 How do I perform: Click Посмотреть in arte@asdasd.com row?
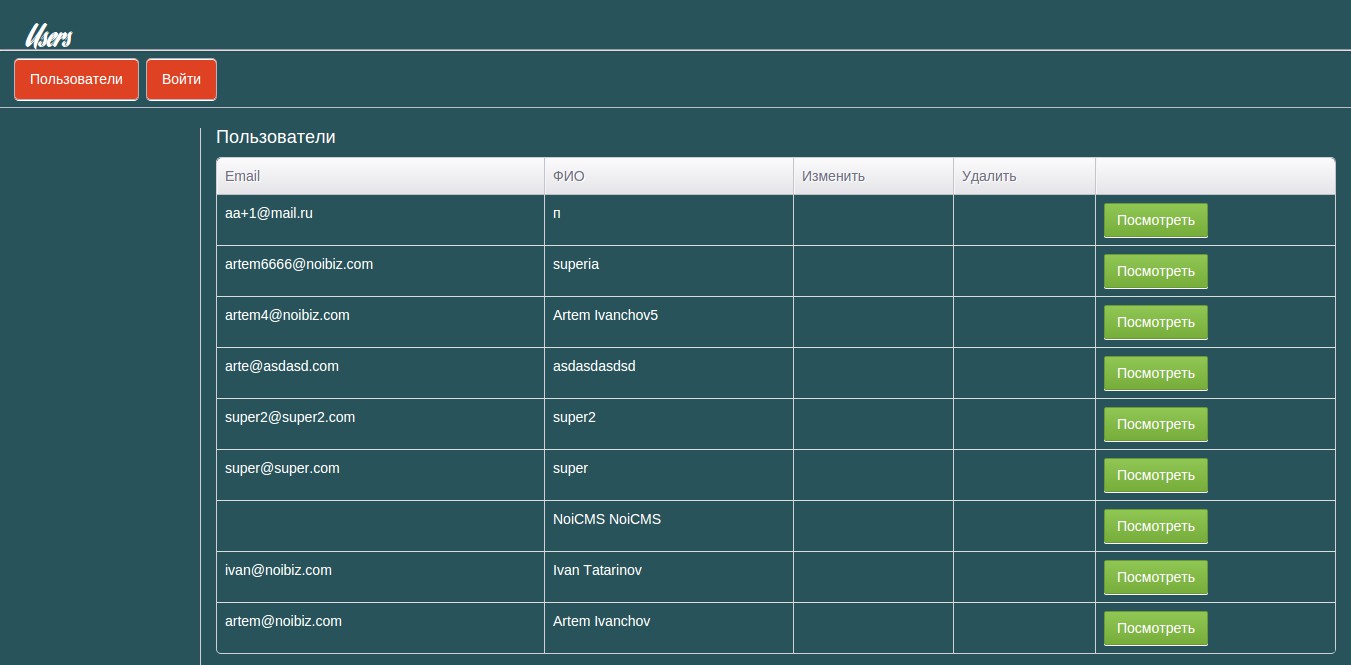pyautogui.click(x=1155, y=374)
